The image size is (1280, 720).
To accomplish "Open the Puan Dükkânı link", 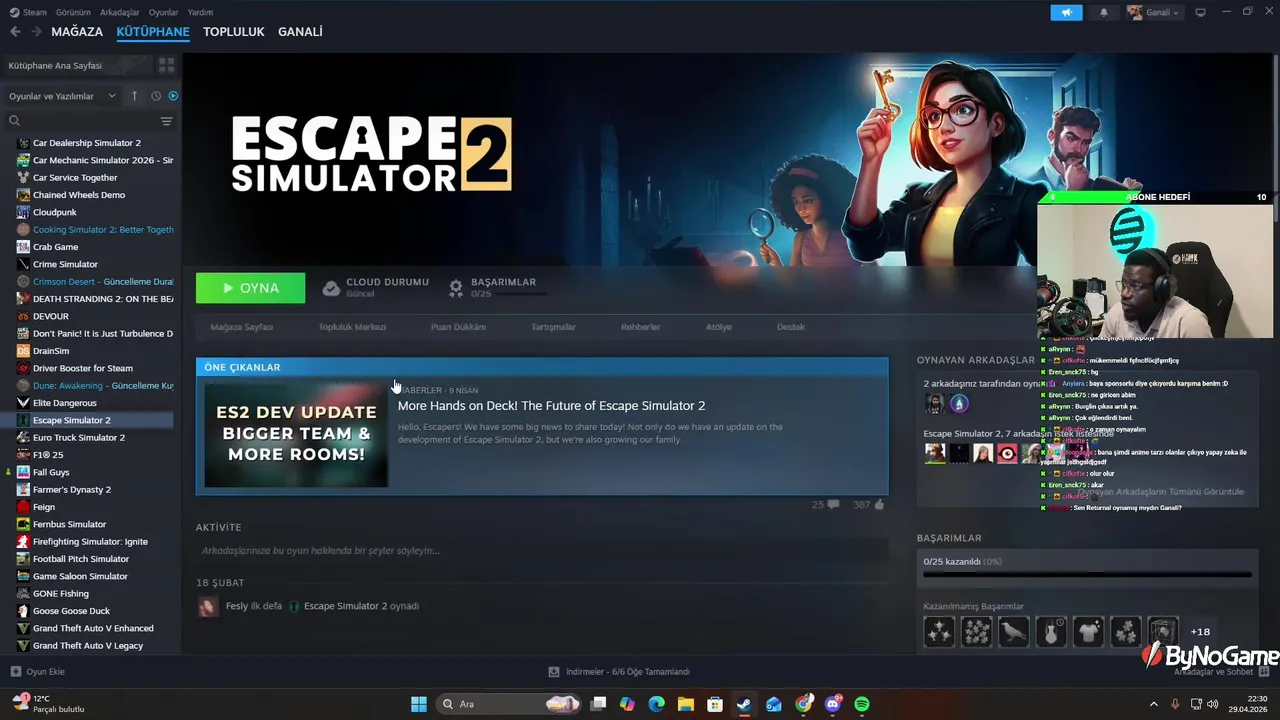I will coord(458,327).
